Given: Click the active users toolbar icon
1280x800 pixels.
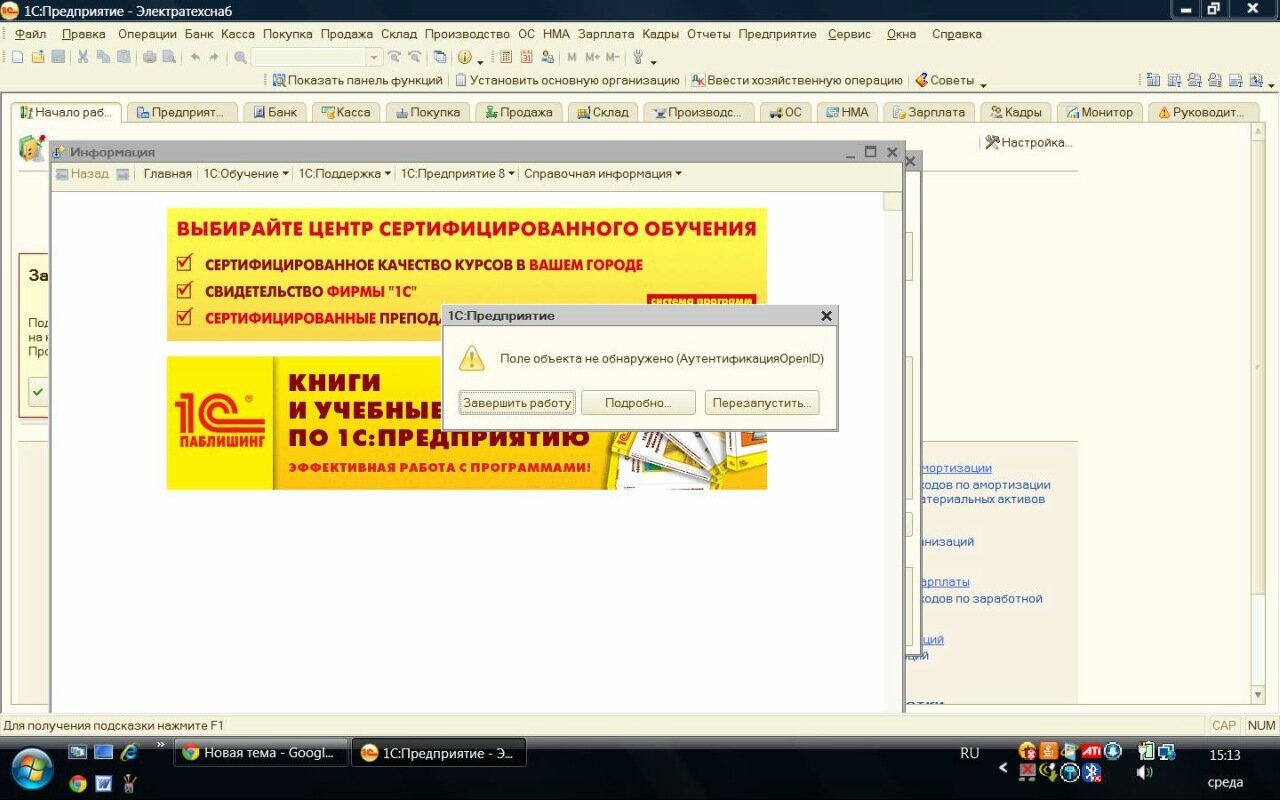Looking at the screenshot, I should click(547, 57).
